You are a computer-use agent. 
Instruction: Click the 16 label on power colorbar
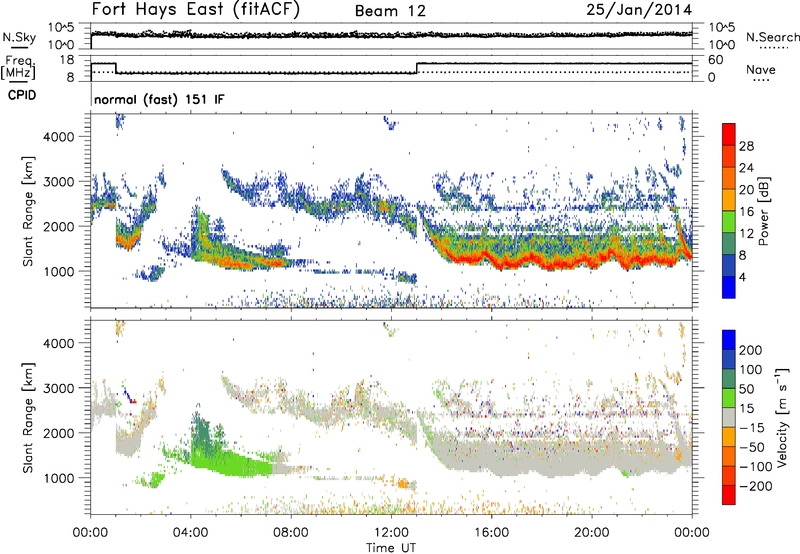click(x=746, y=212)
